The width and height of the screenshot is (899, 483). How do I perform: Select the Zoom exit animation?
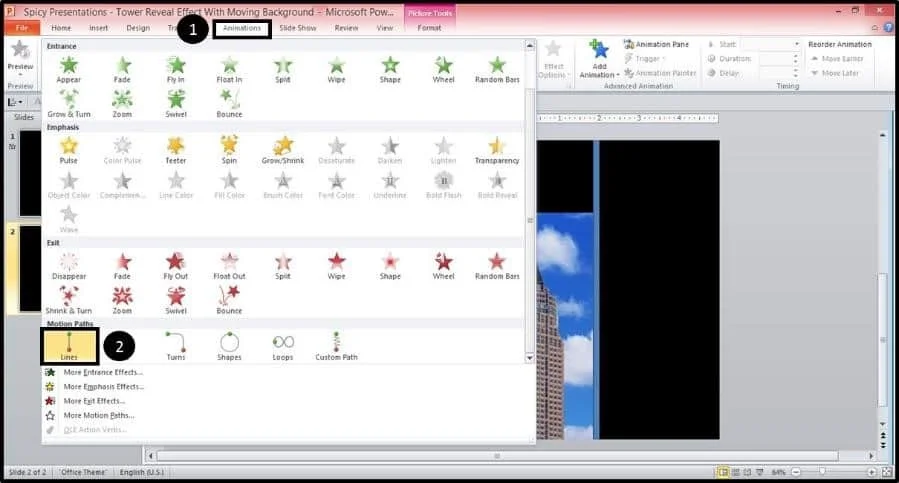122,301
